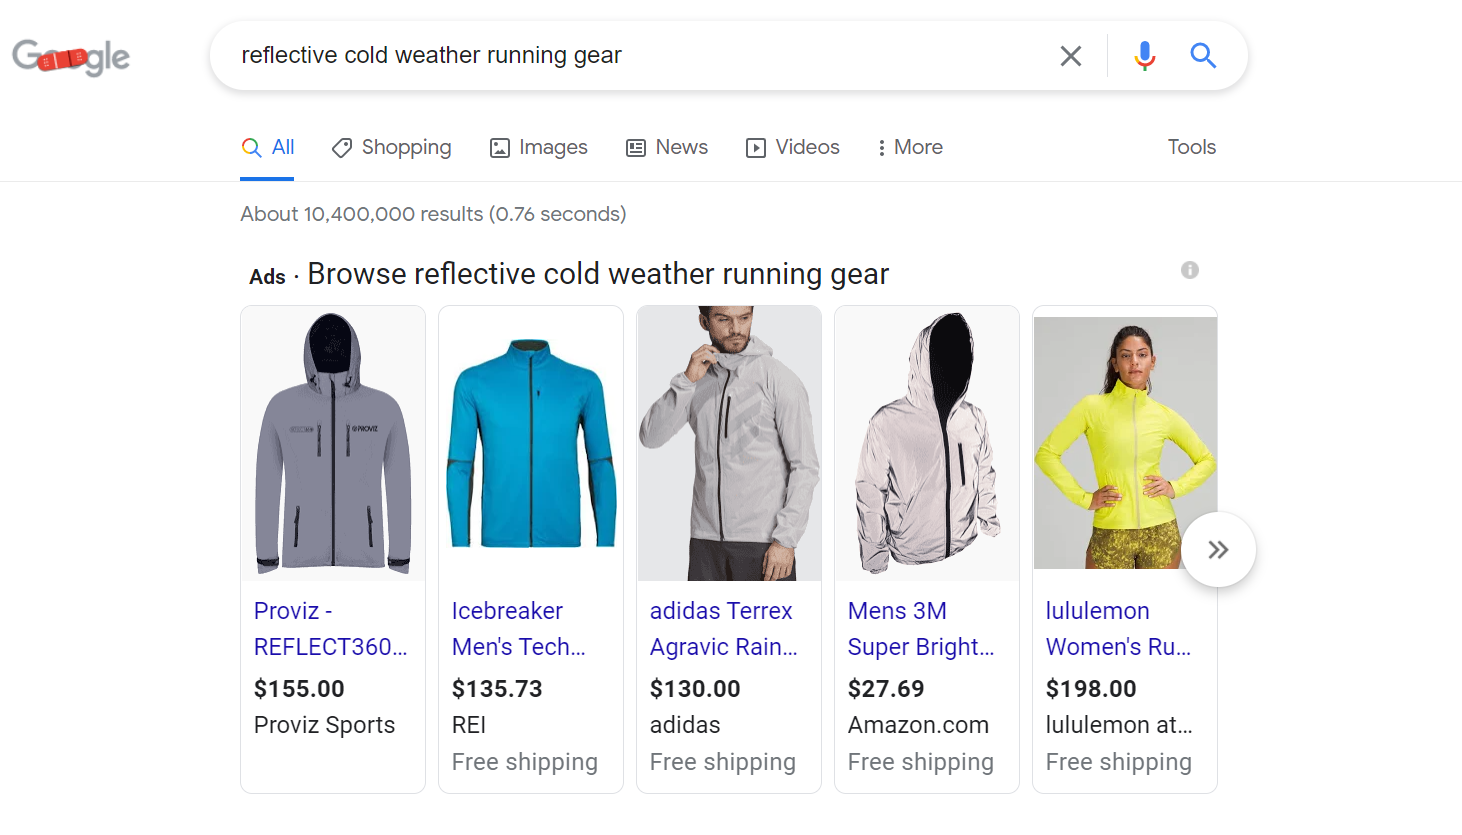Click the Icebreaker blue jacket thumbnail

(x=530, y=443)
